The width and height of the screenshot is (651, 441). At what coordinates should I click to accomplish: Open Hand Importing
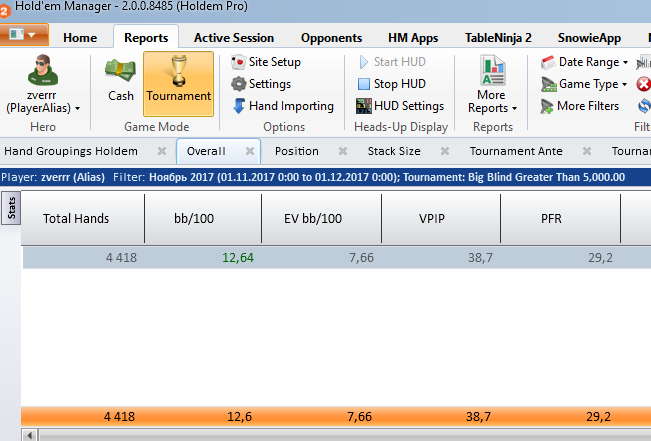pos(283,106)
